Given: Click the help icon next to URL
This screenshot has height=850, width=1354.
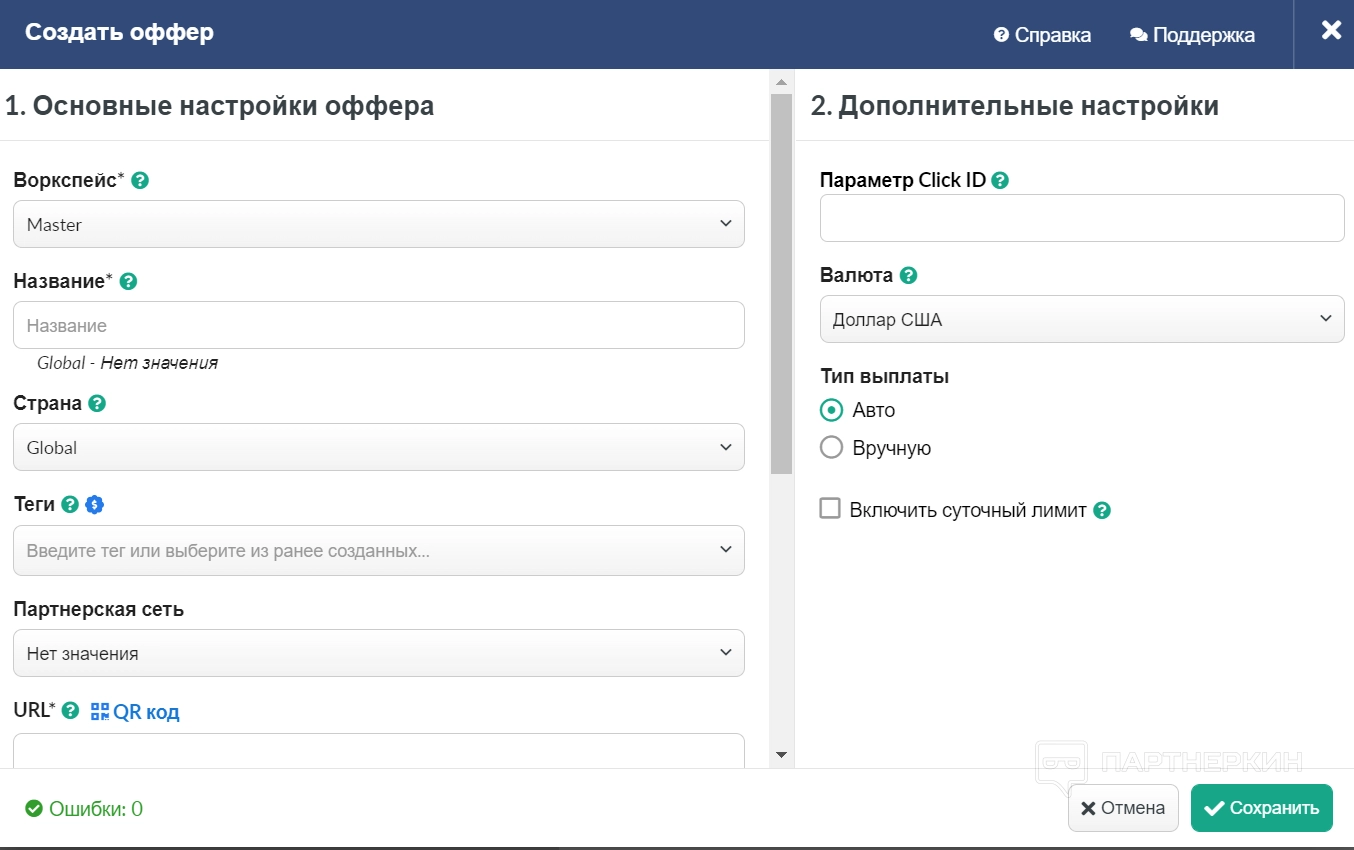Looking at the screenshot, I should (70, 711).
